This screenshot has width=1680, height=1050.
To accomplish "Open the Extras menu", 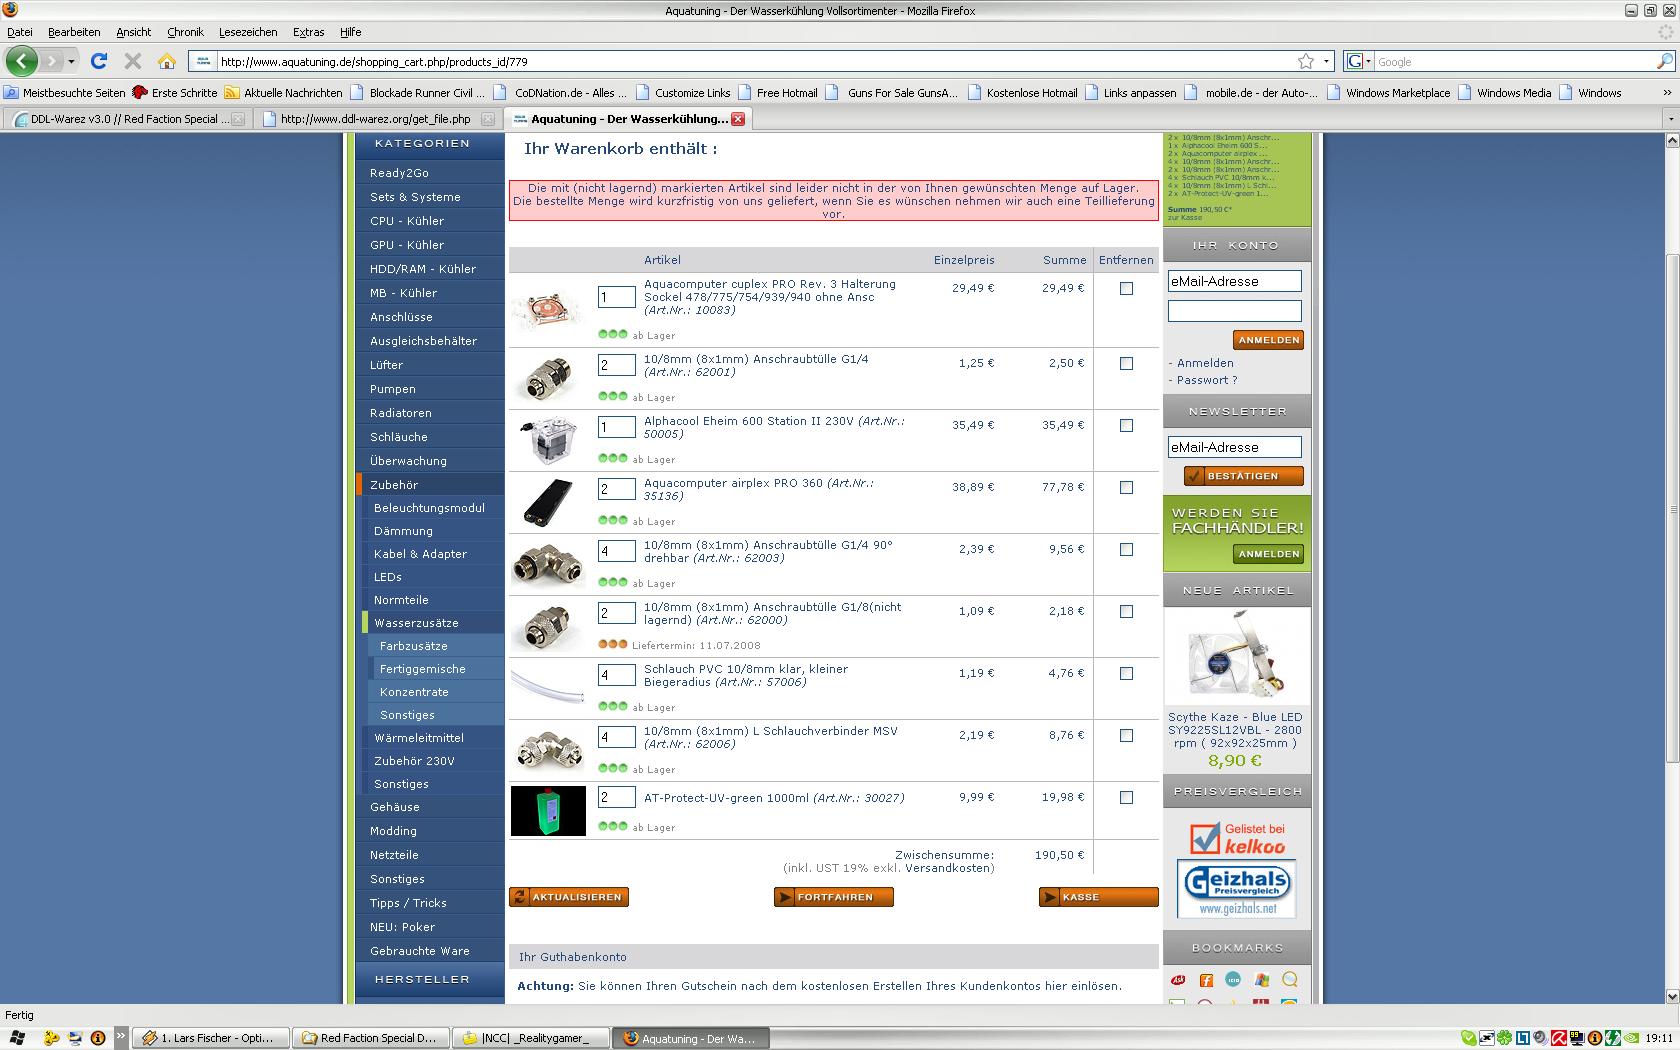I will coord(308,32).
